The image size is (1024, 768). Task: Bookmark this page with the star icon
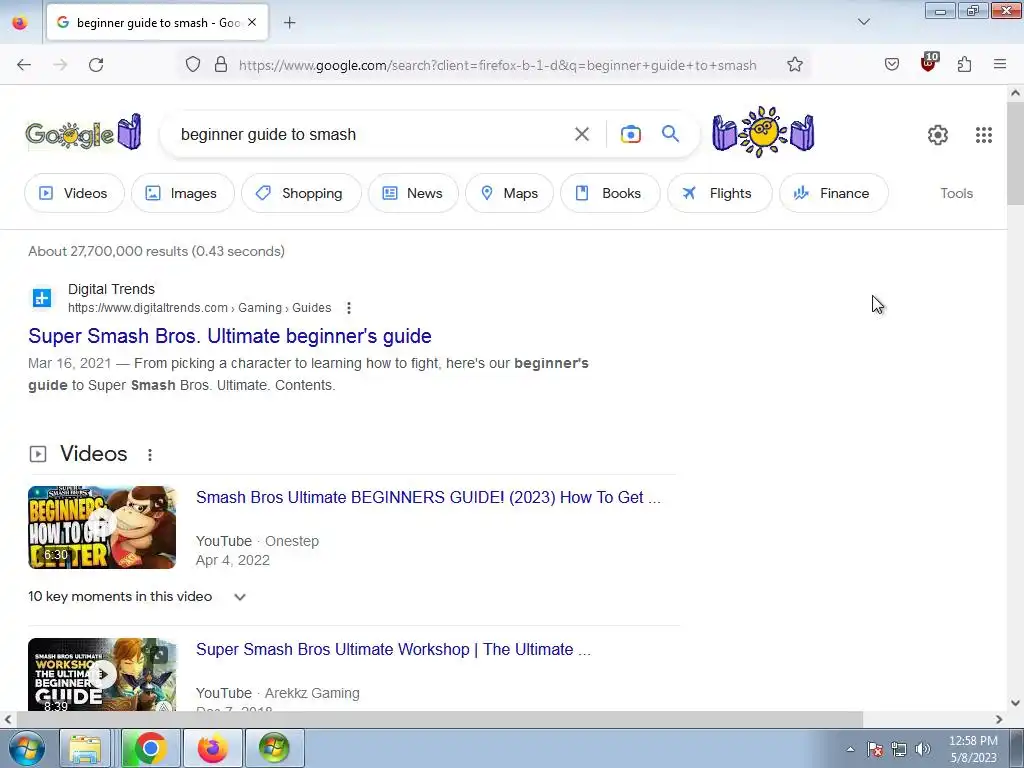point(795,65)
